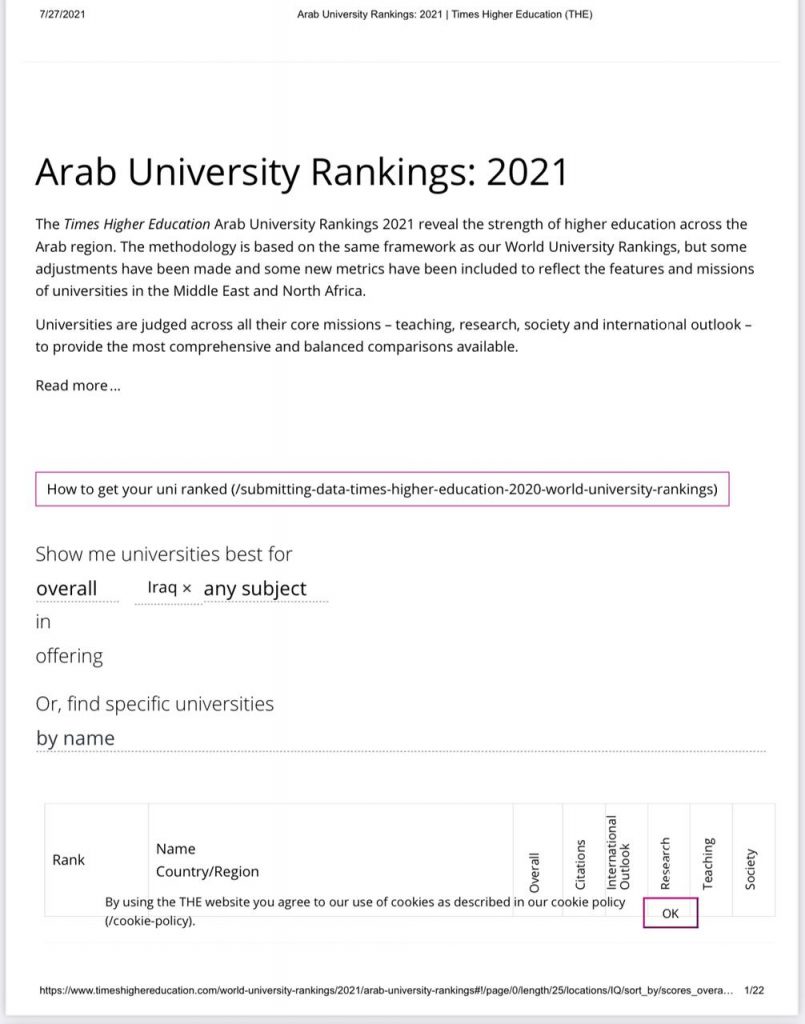Screen dimensions: 805x1024
Task: Click the page title text in the header
Action: [x=445, y=14]
